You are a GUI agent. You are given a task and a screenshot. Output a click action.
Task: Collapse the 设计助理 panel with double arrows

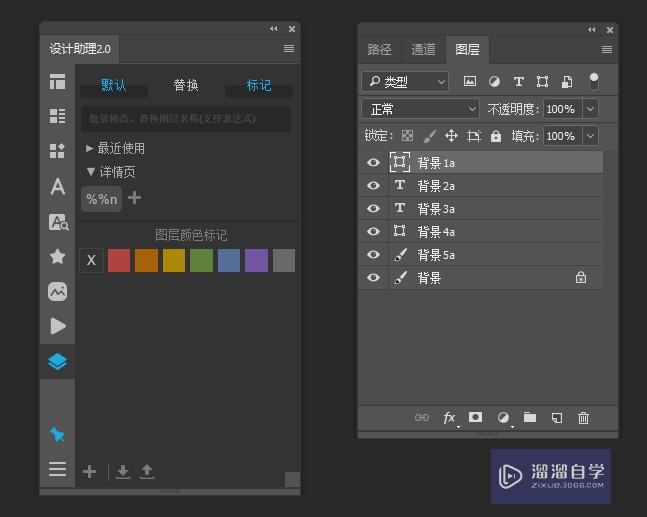coord(274,28)
